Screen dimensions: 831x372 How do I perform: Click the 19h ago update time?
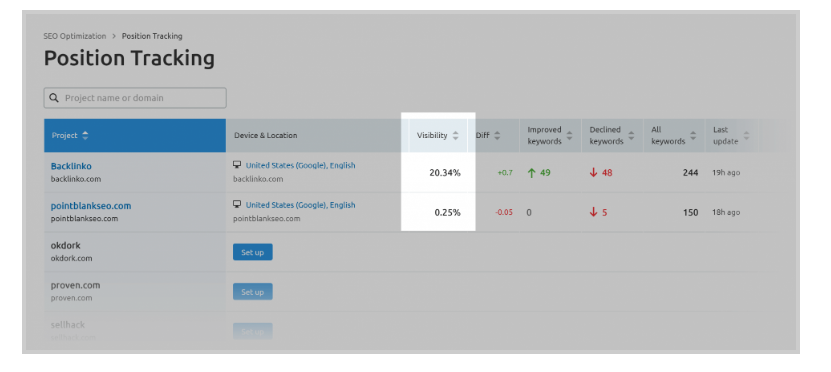click(x=726, y=173)
